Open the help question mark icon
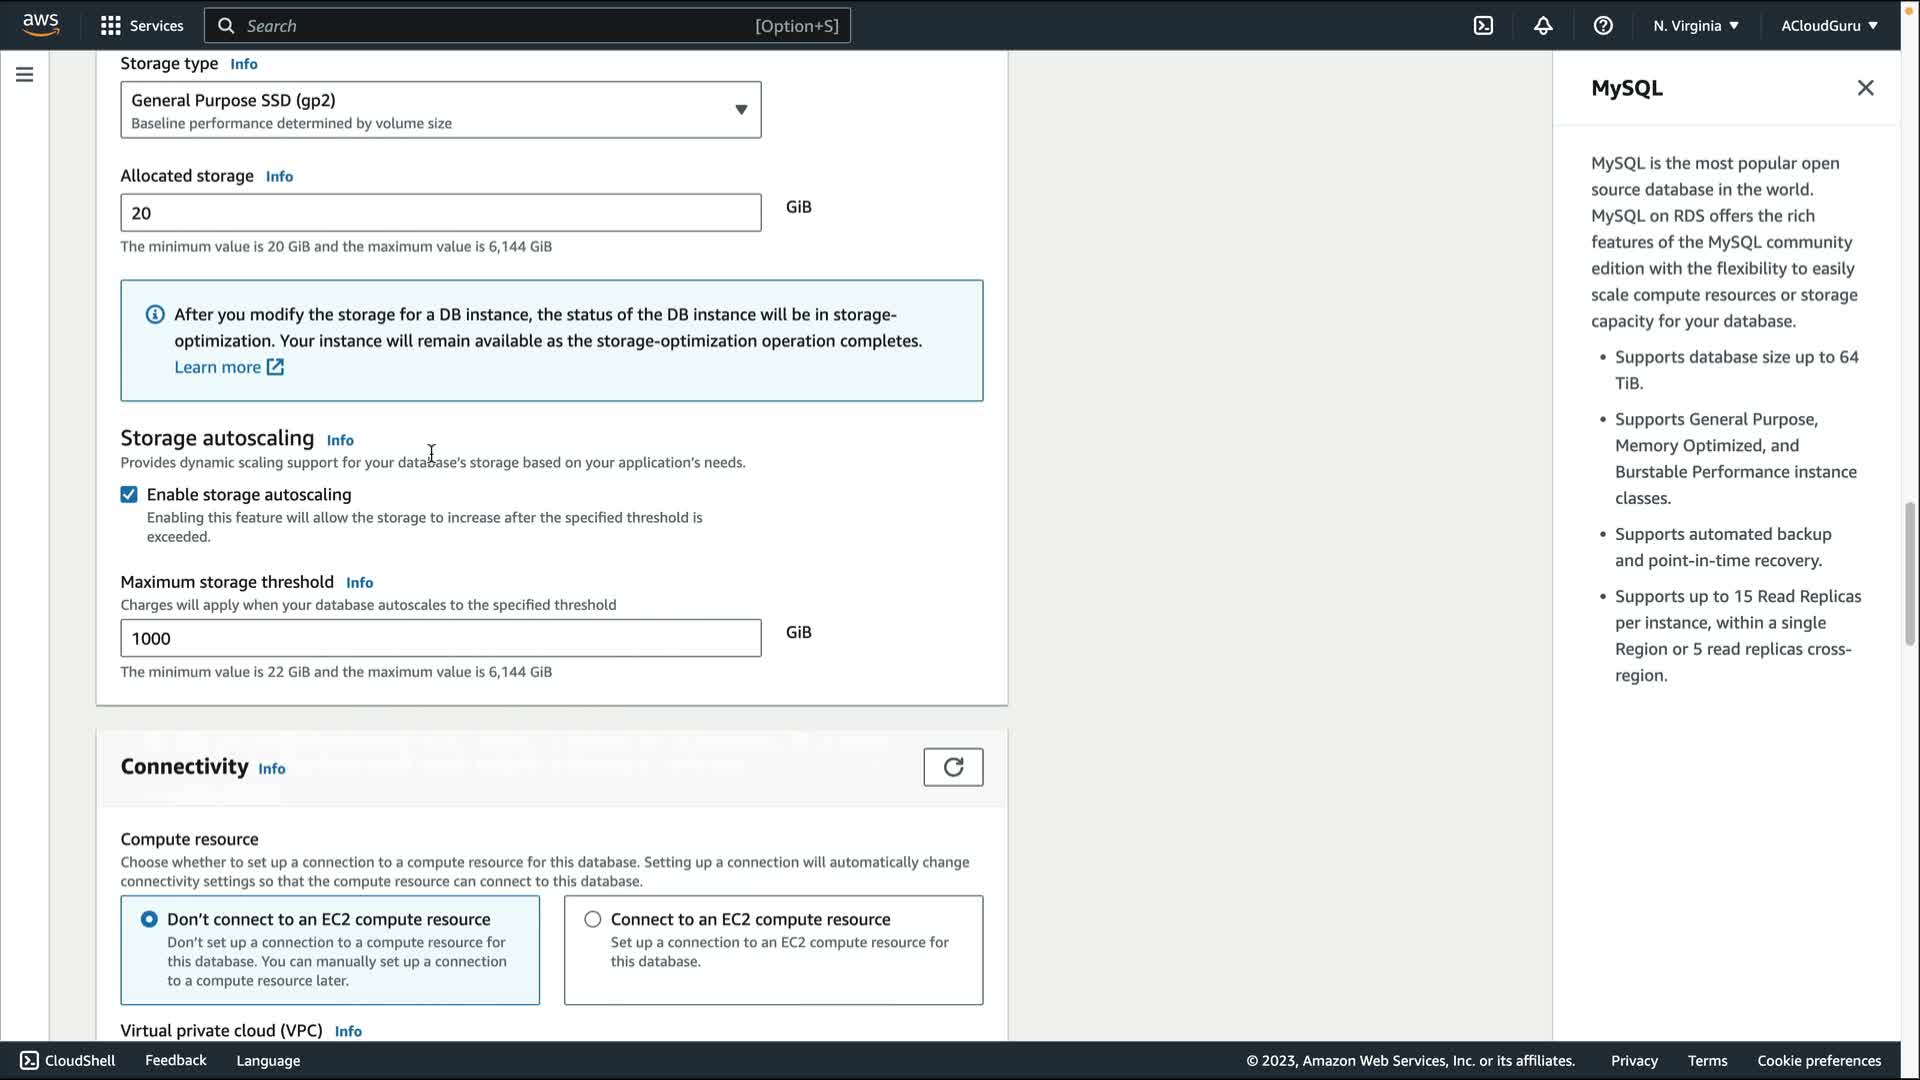This screenshot has width=1920, height=1080. coord(1603,26)
